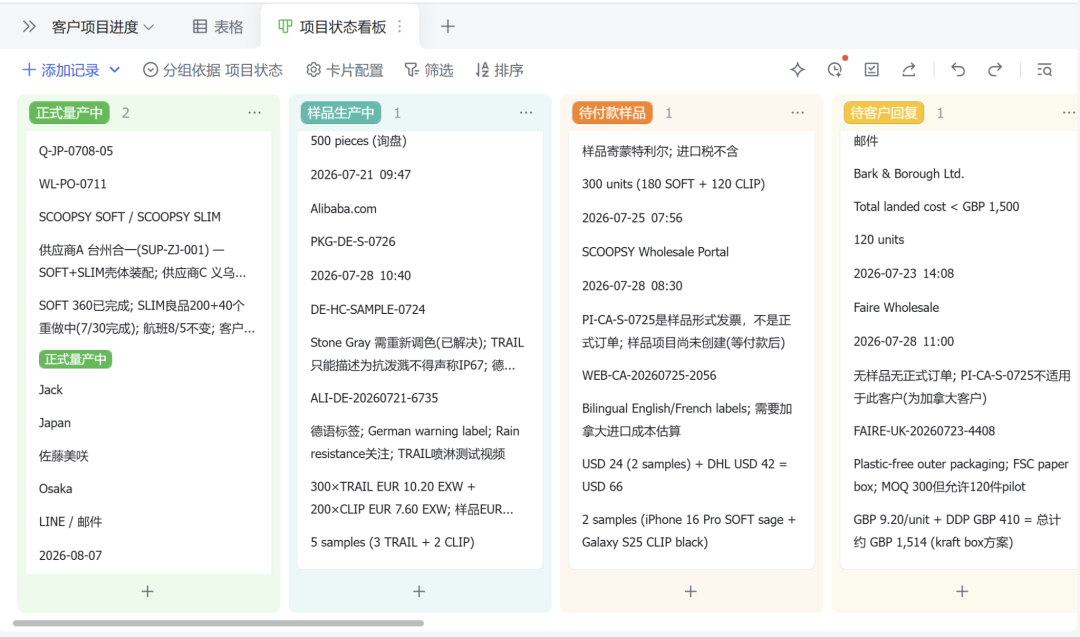Add a card to 正式量产中 column
This screenshot has height=637, width=1080.
tap(147, 592)
